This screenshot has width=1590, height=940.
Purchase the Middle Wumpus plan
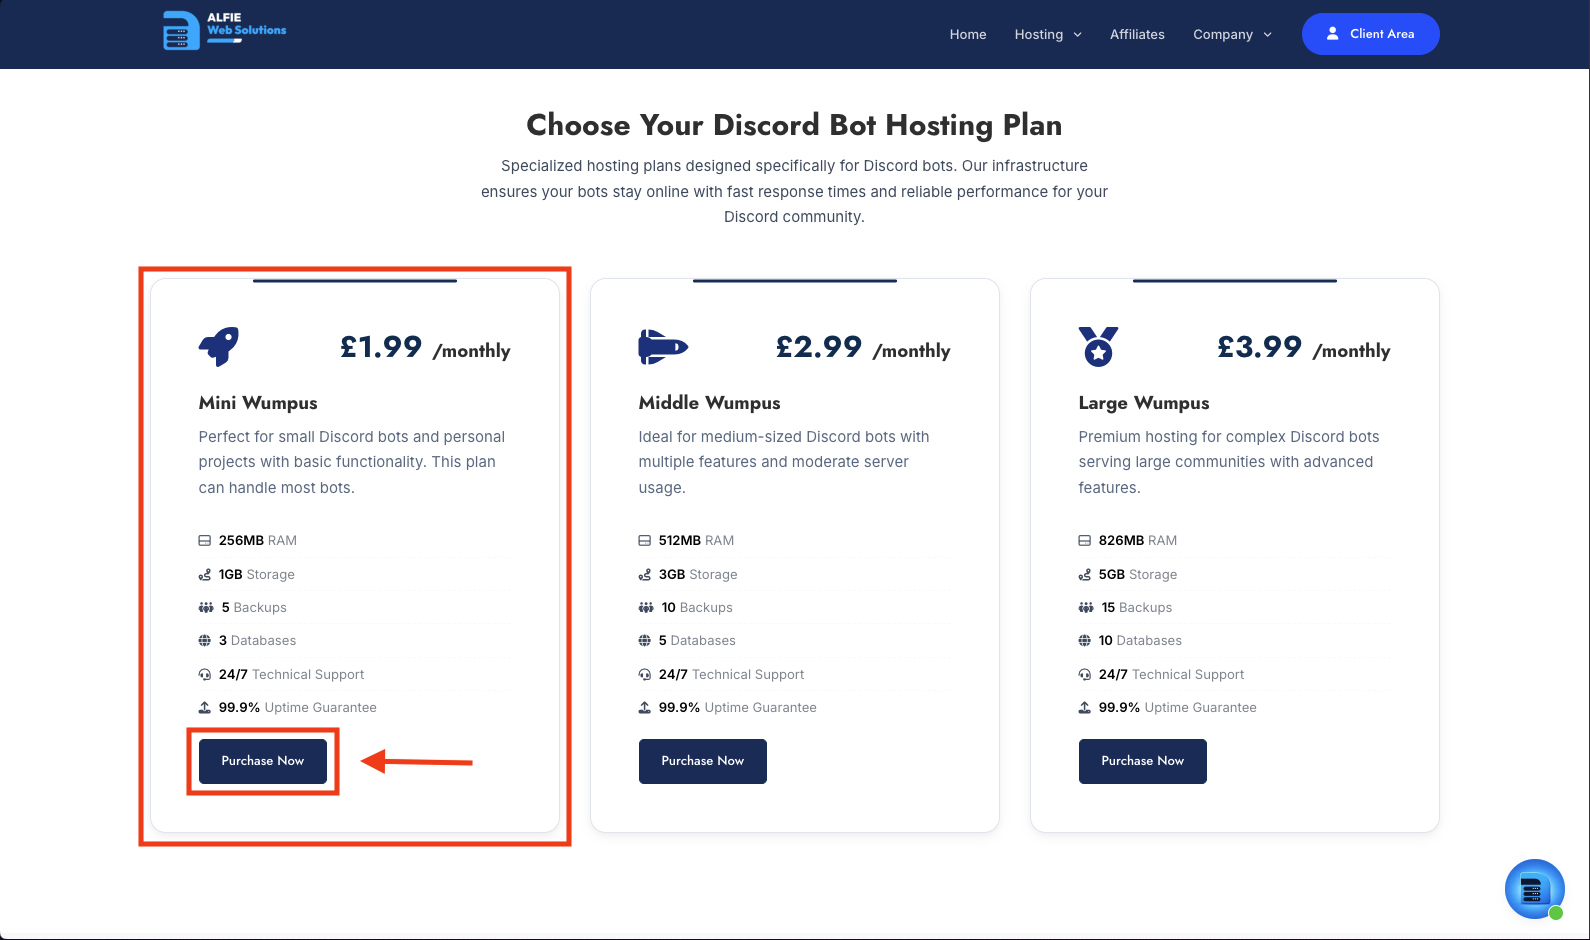[702, 761]
